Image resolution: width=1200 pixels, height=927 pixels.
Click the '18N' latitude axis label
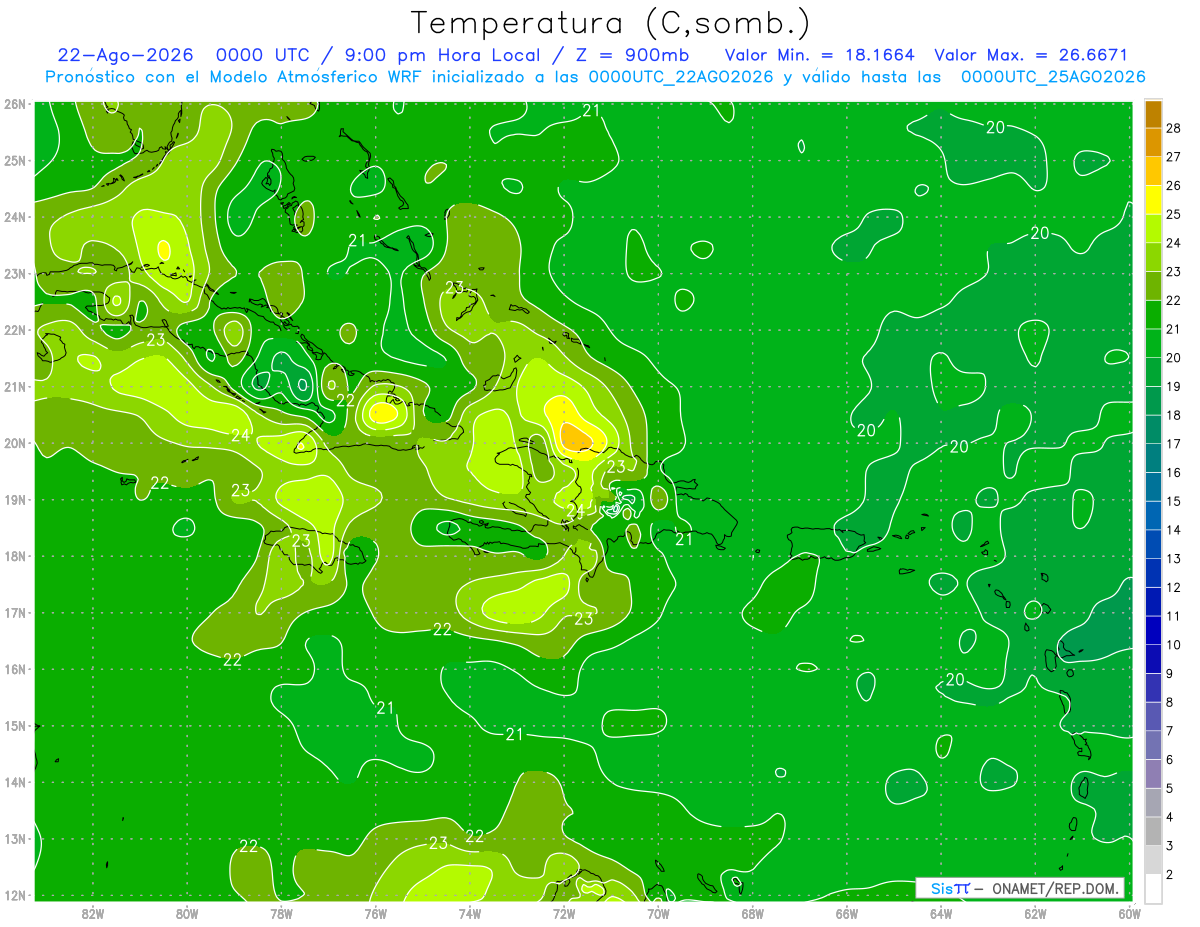(x=15, y=556)
